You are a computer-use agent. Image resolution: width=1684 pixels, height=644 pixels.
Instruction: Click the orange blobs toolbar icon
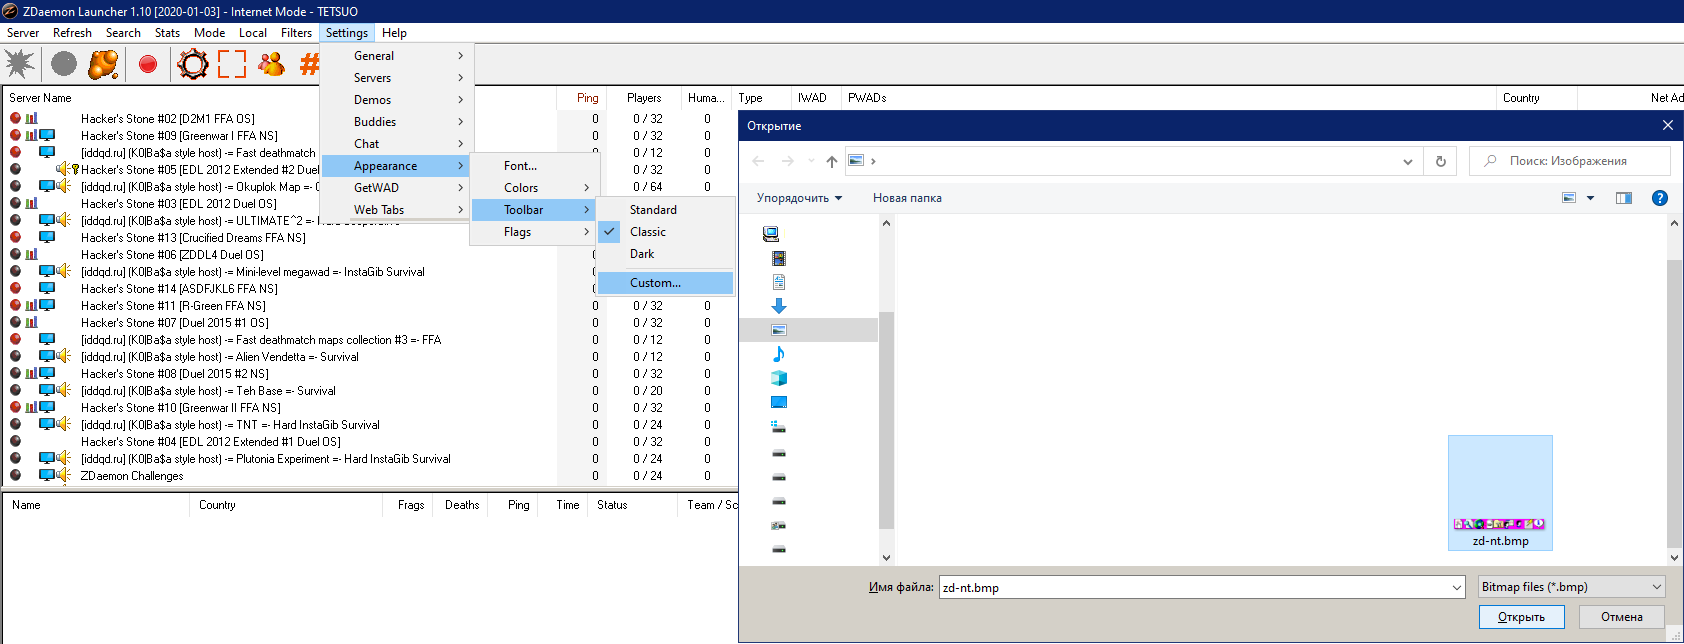pos(103,64)
